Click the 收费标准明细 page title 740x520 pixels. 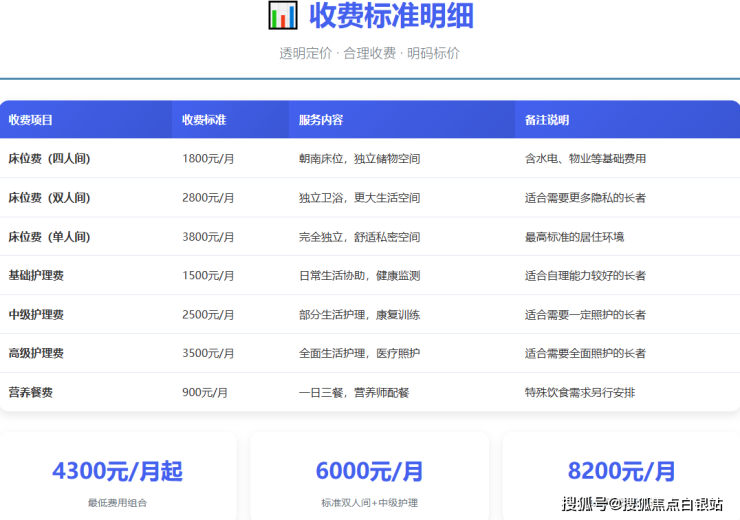(x=391, y=16)
